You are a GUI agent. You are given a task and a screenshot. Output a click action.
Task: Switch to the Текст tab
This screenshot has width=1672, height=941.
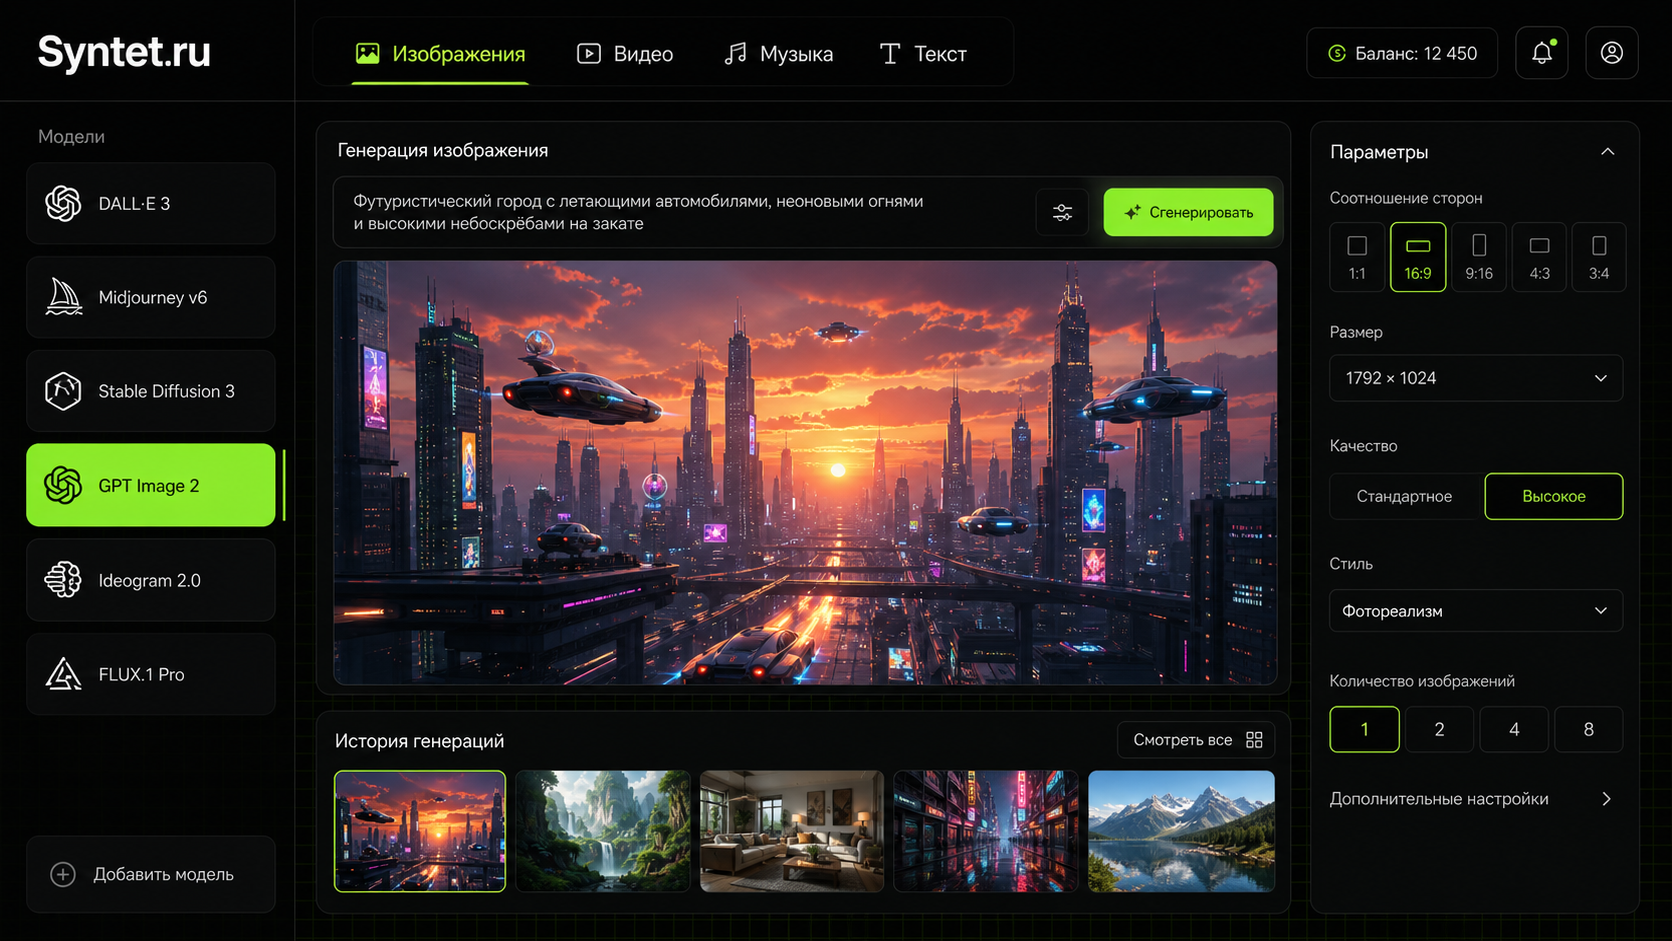pos(922,54)
